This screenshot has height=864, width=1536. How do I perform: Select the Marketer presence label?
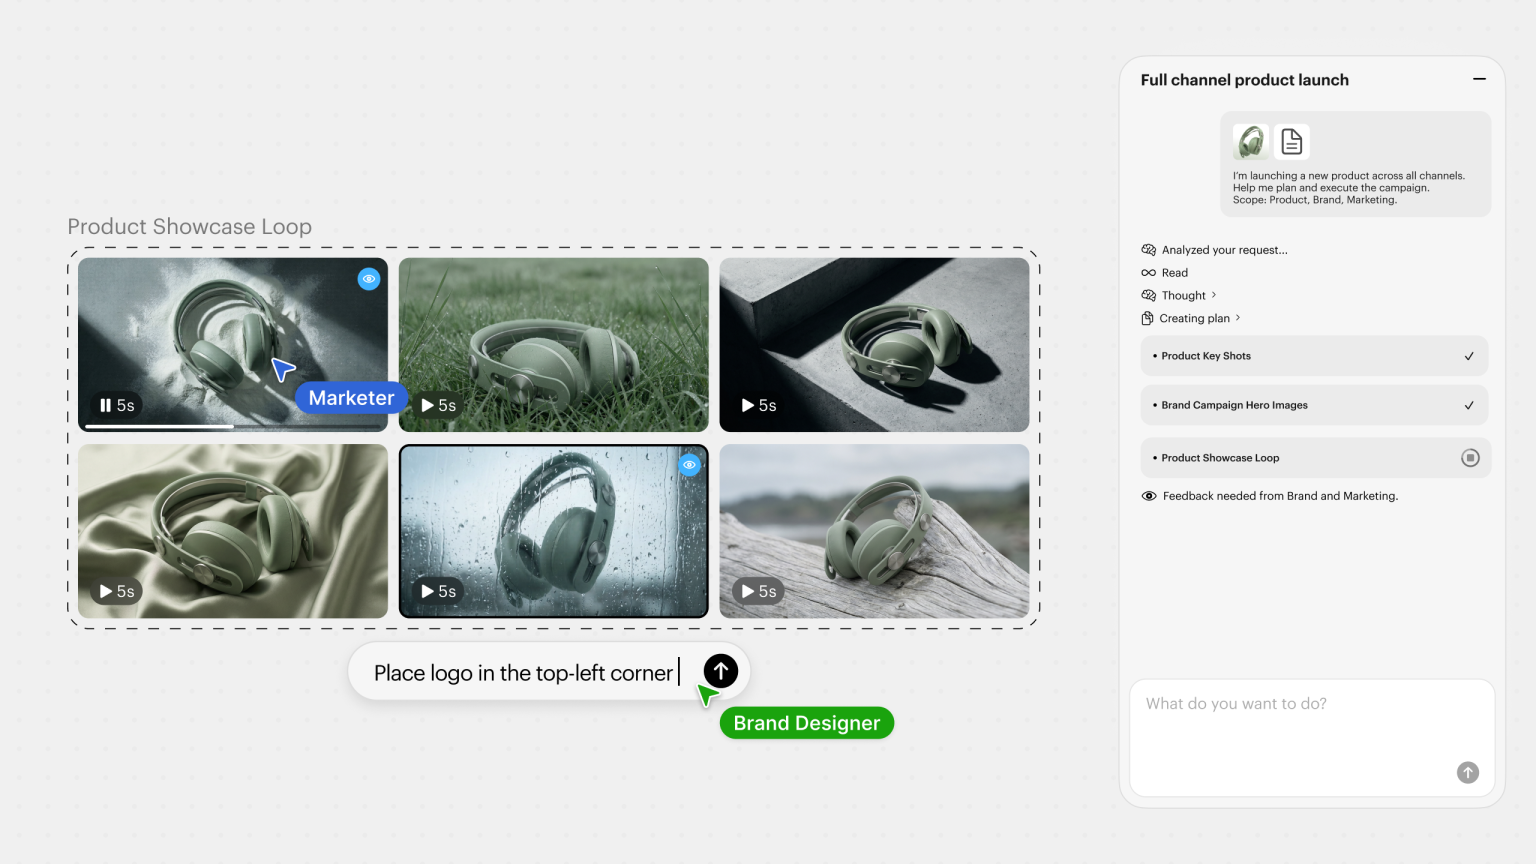tap(351, 397)
